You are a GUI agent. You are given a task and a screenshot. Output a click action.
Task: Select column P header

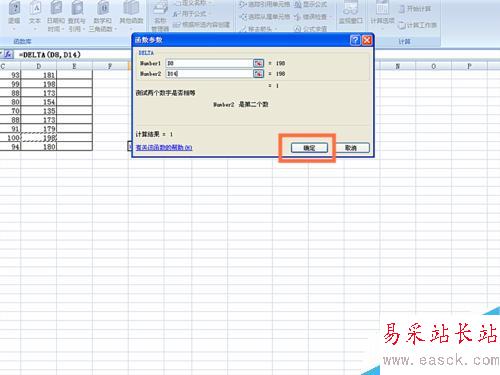(x=469, y=66)
